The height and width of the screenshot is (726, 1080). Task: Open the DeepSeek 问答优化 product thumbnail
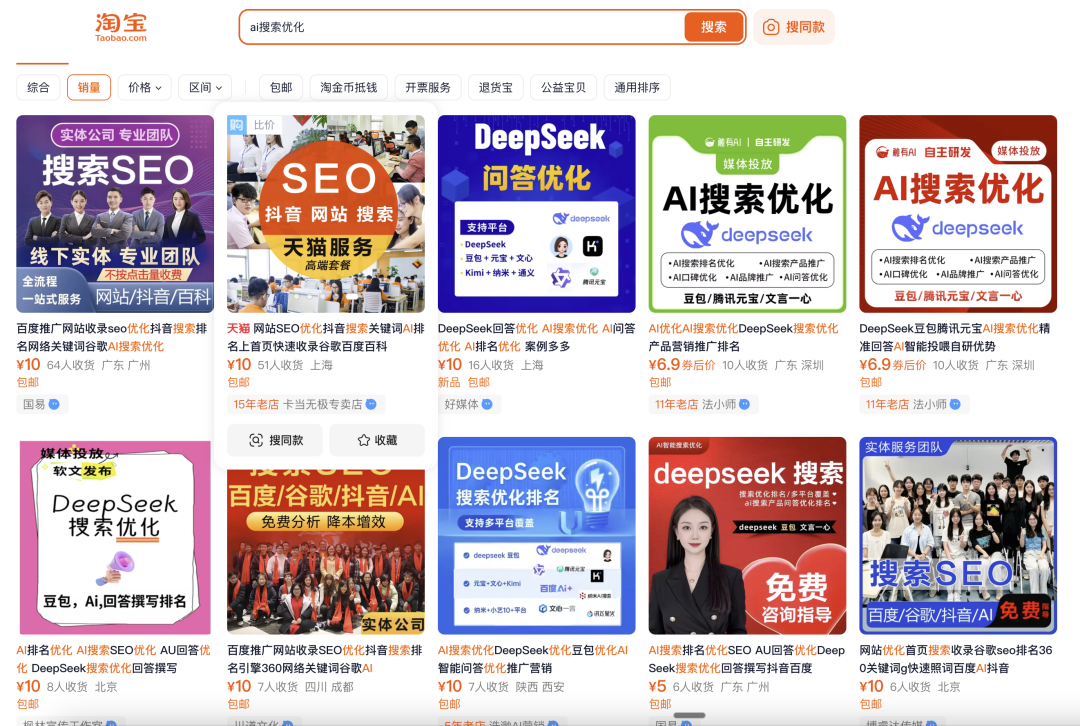tap(537, 214)
